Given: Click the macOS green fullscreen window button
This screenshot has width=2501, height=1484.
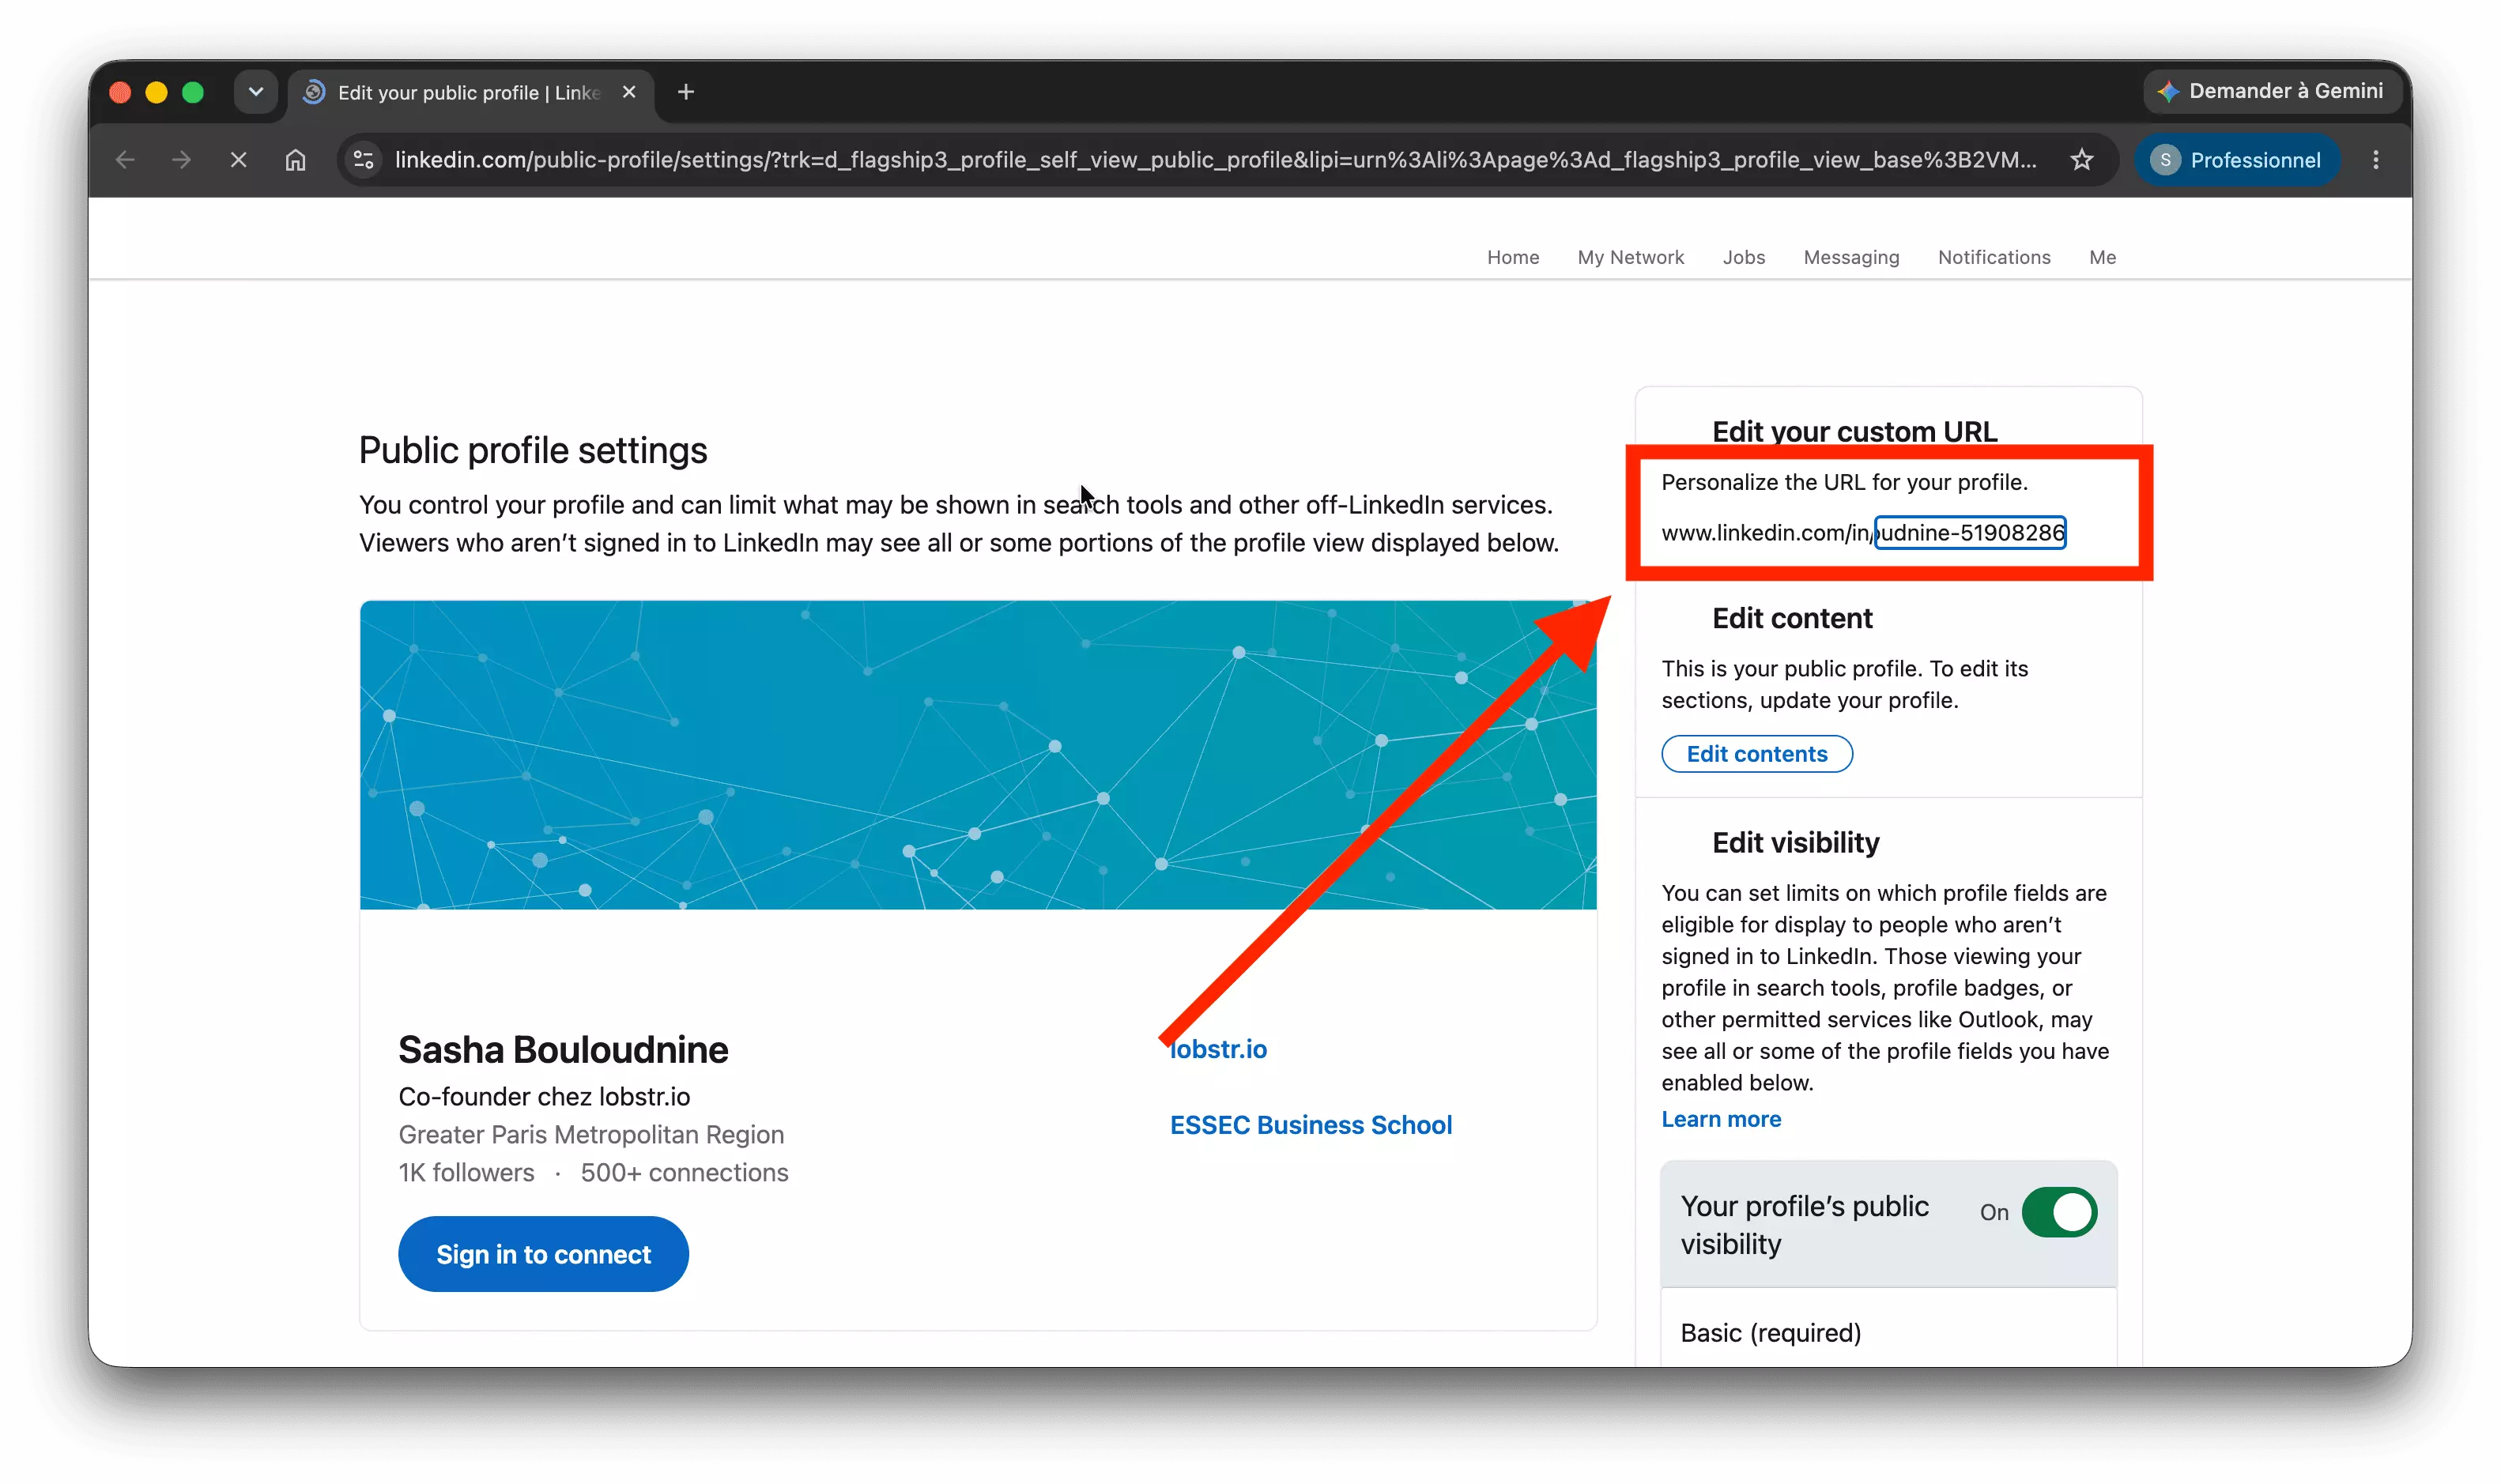Looking at the screenshot, I should [x=192, y=92].
